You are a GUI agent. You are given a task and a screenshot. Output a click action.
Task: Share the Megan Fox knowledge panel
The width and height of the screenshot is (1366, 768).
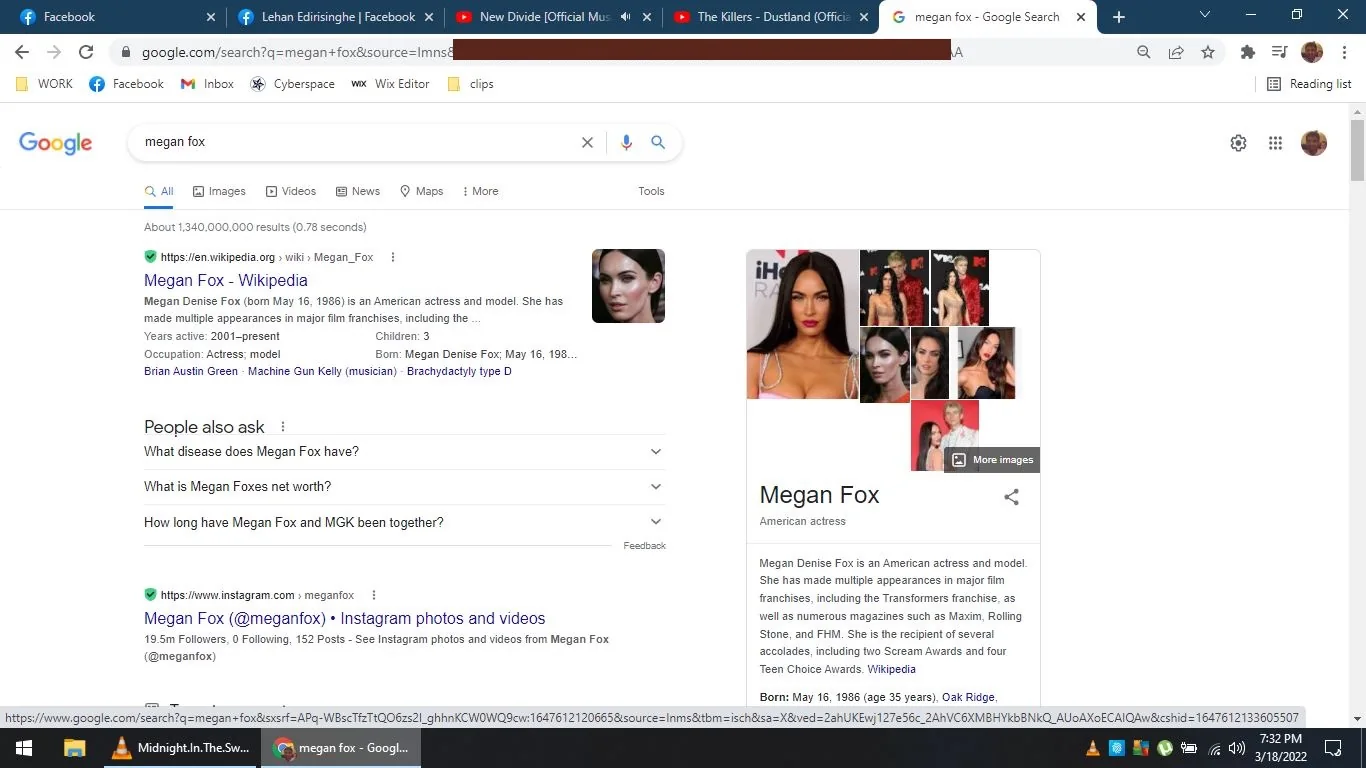1012,497
